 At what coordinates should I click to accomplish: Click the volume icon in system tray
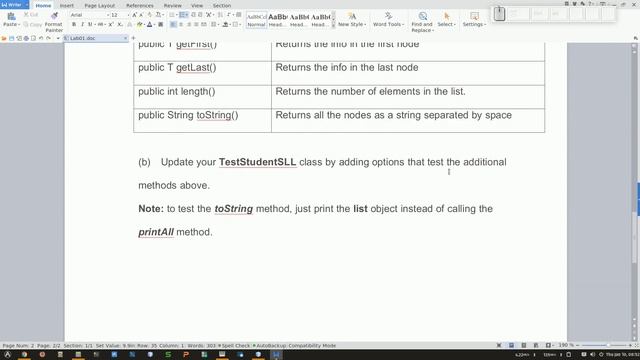[592, 355]
